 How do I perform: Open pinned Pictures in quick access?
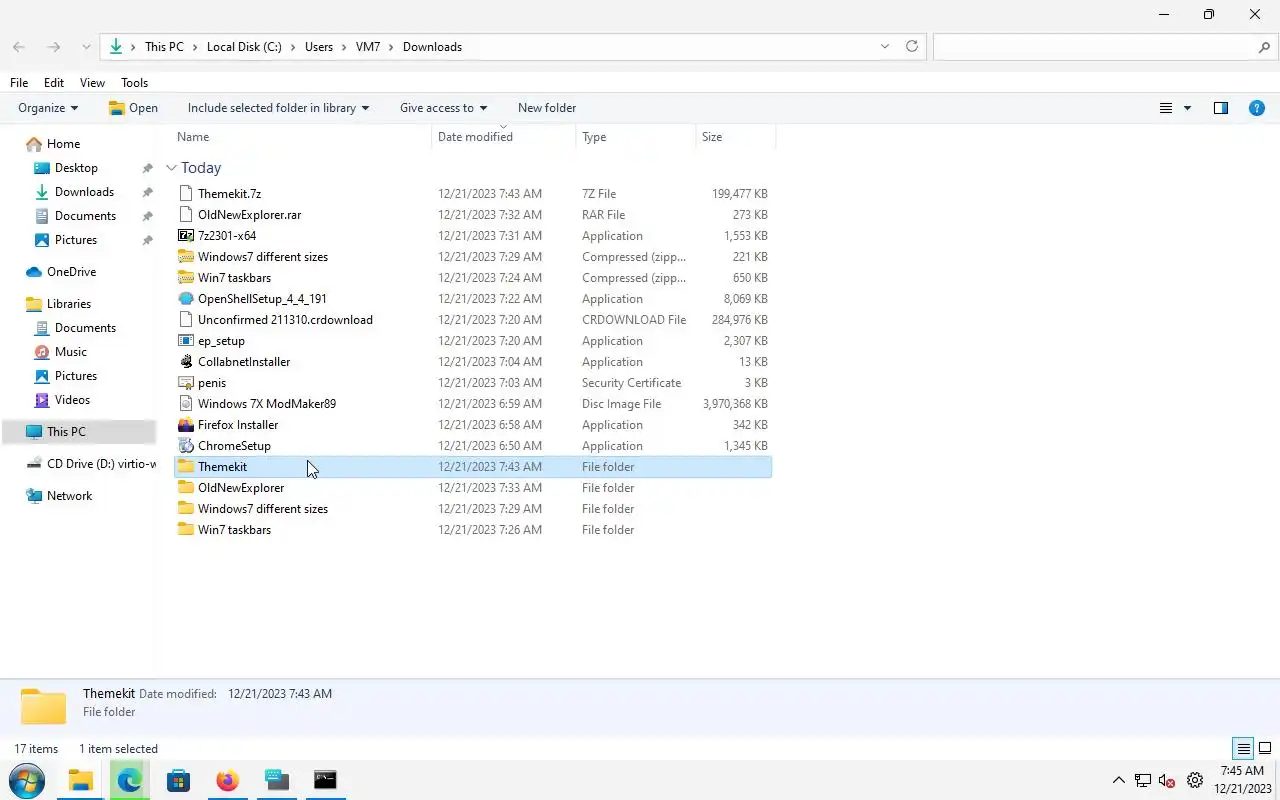[76, 240]
